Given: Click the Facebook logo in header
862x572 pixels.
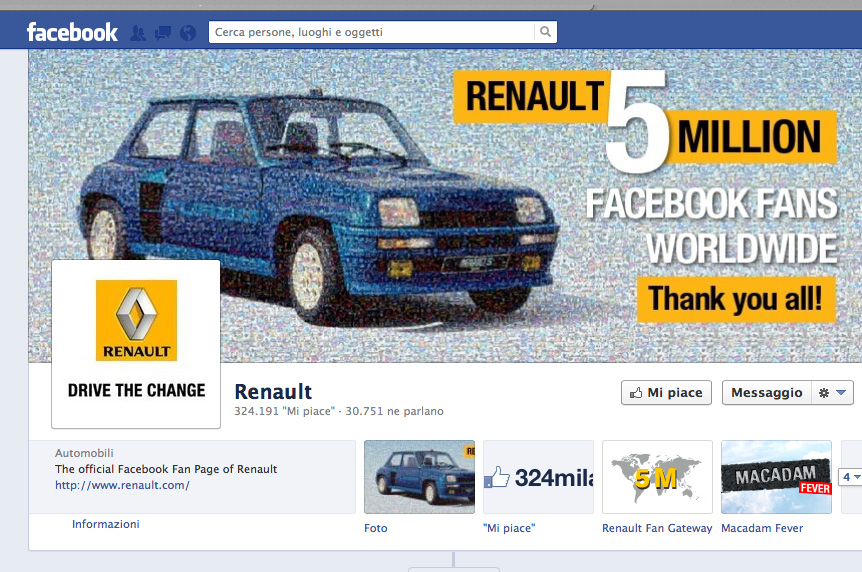Looking at the screenshot, I should [72, 32].
